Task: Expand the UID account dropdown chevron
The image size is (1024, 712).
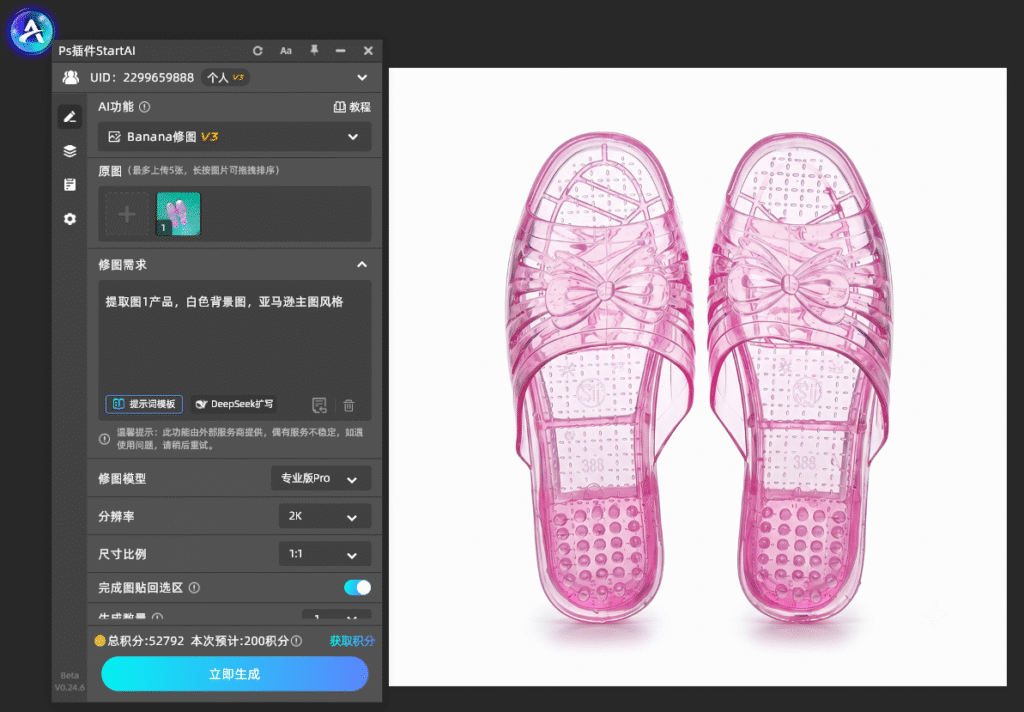Action: click(362, 78)
